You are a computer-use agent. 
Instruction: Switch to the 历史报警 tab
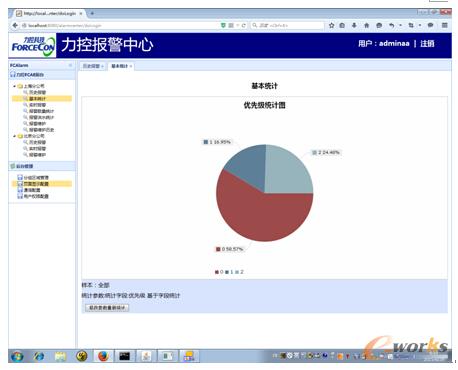(91, 66)
